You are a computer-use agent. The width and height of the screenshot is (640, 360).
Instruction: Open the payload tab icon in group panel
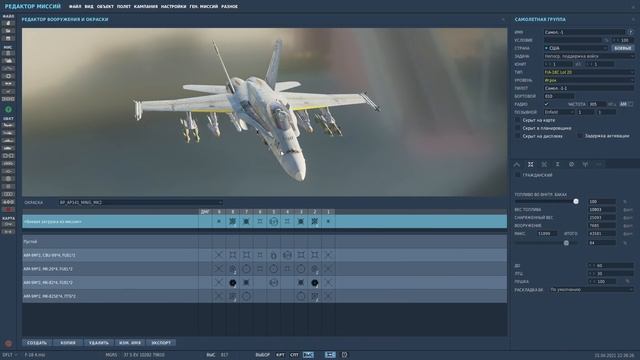pos(531,164)
